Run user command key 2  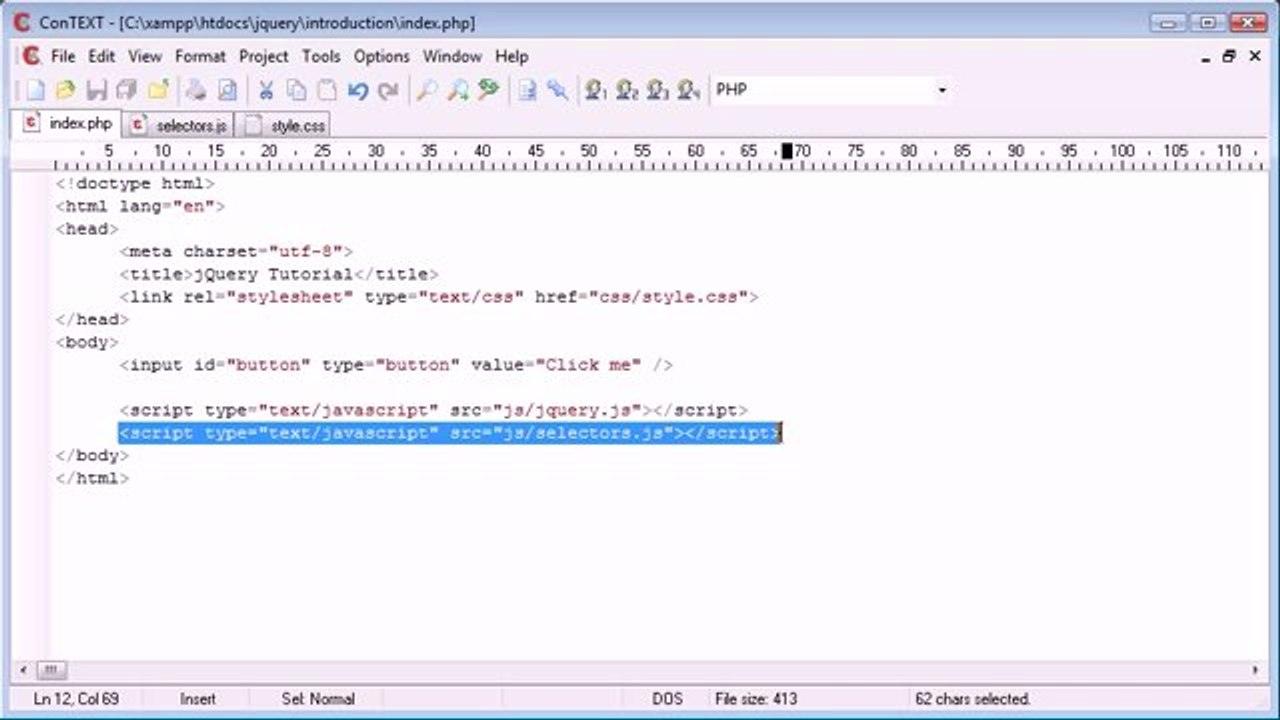pyautogui.click(x=627, y=90)
